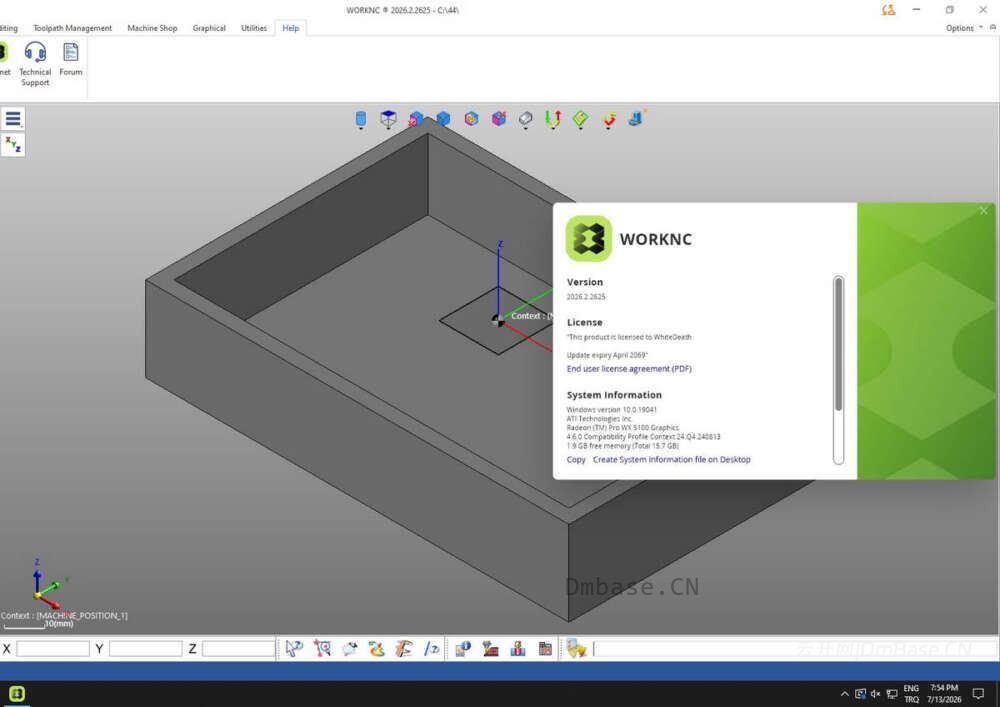Open the End user license agreement (PDF) link
The width and height of the screenshot is (1000, 707).
629,368
